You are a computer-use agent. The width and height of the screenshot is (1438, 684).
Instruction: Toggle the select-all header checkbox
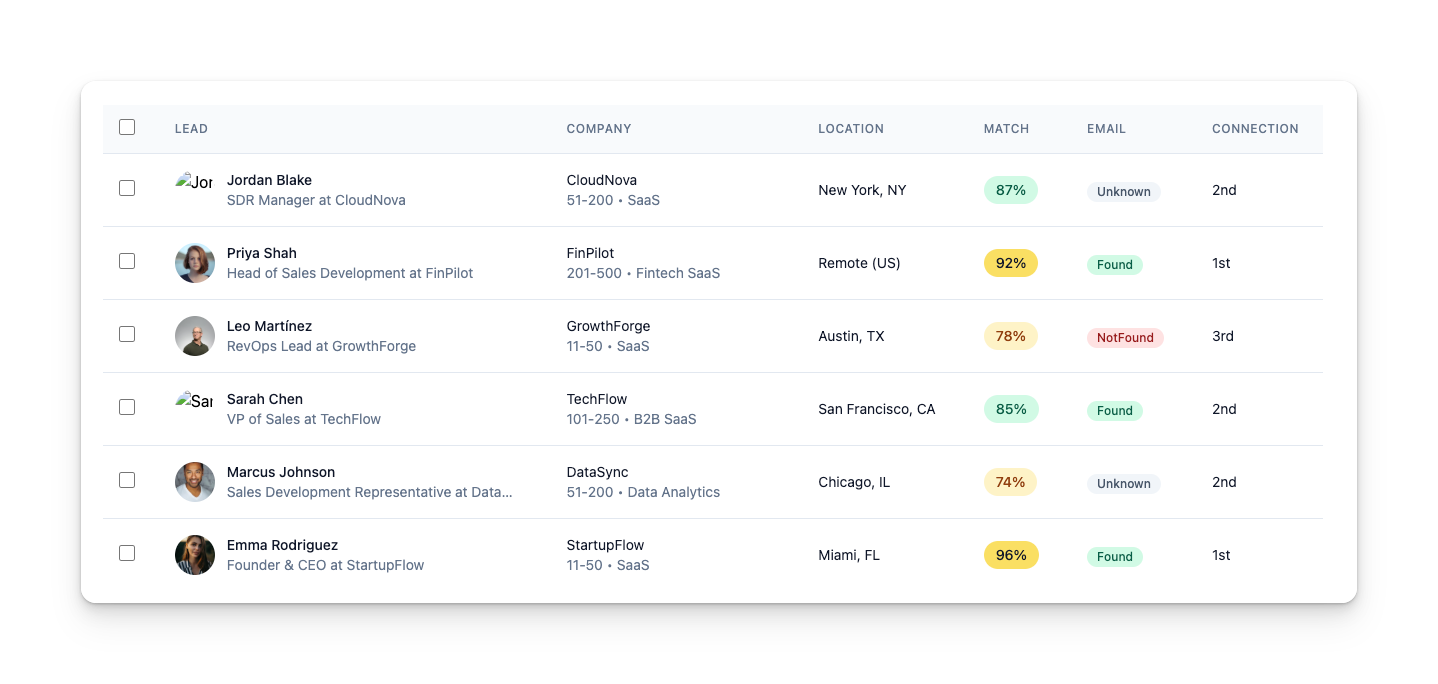point(127,127)
